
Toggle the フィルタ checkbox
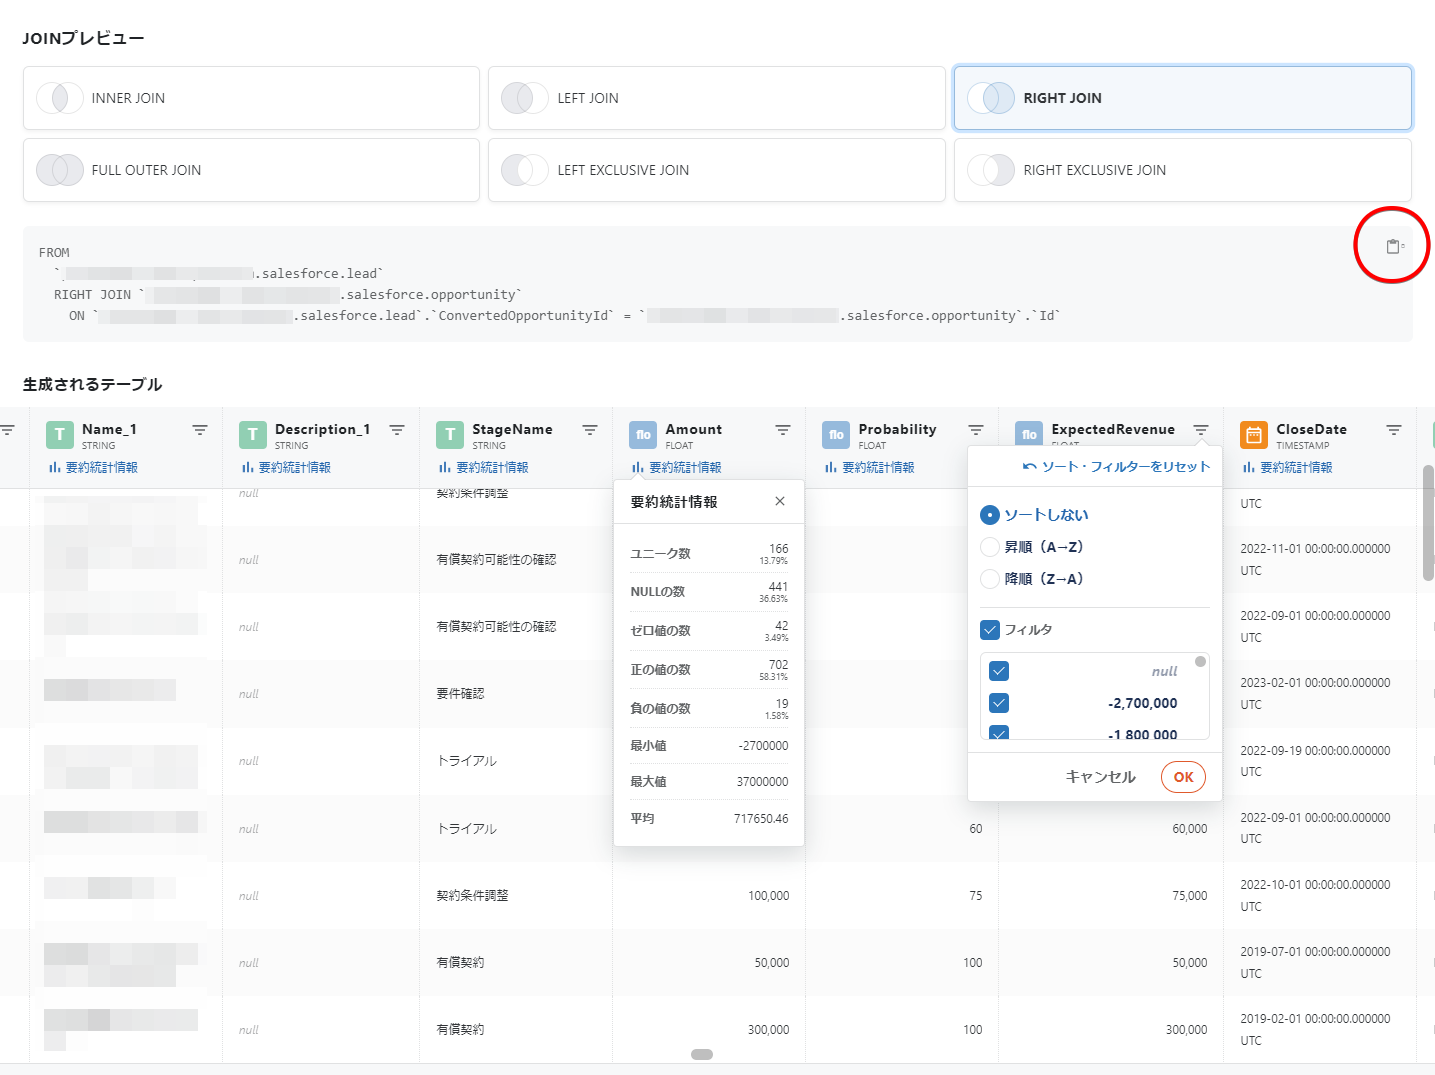[990, 630]
